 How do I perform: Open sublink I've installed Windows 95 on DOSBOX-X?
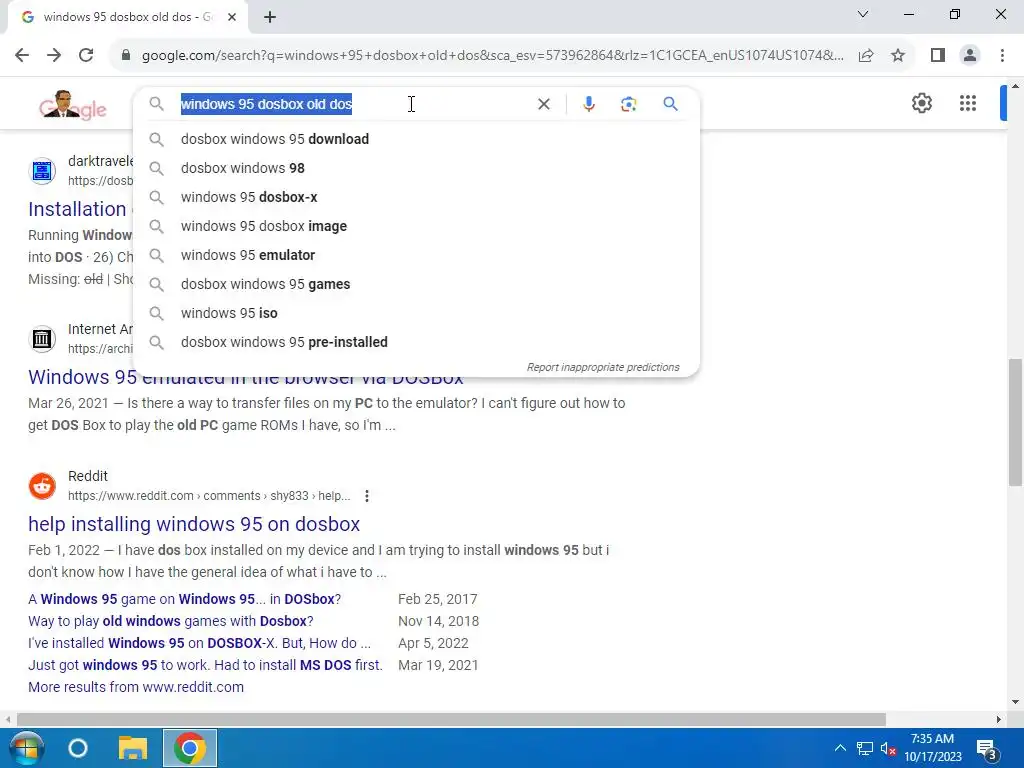click(x=199, y=643)
